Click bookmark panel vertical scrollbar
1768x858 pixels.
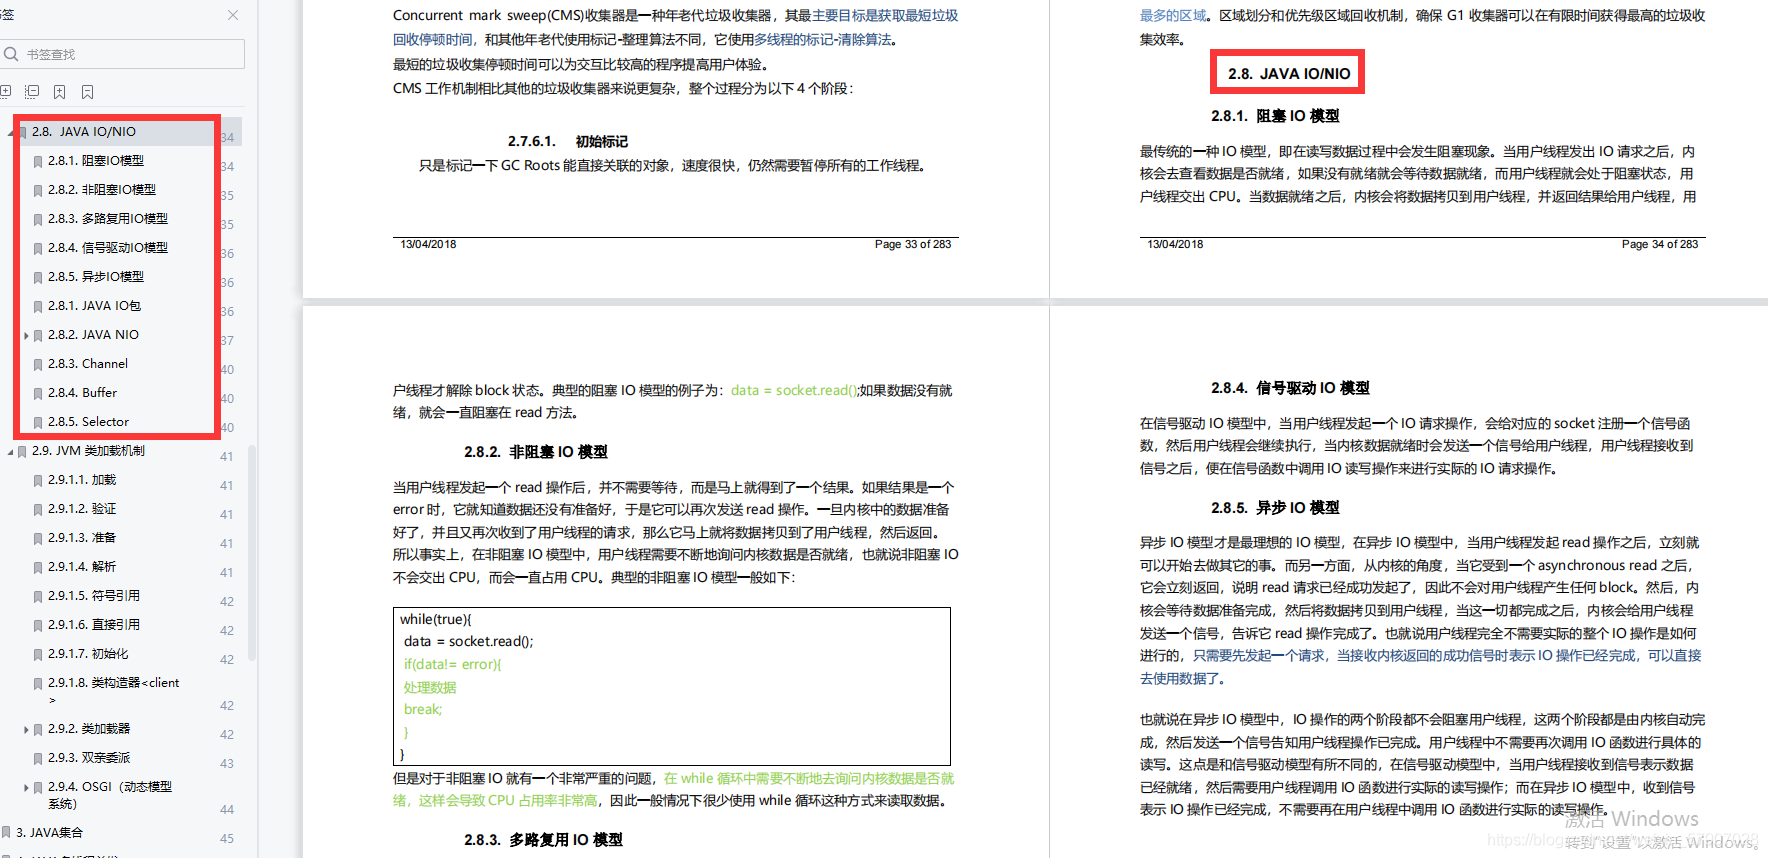pos(252,553)
